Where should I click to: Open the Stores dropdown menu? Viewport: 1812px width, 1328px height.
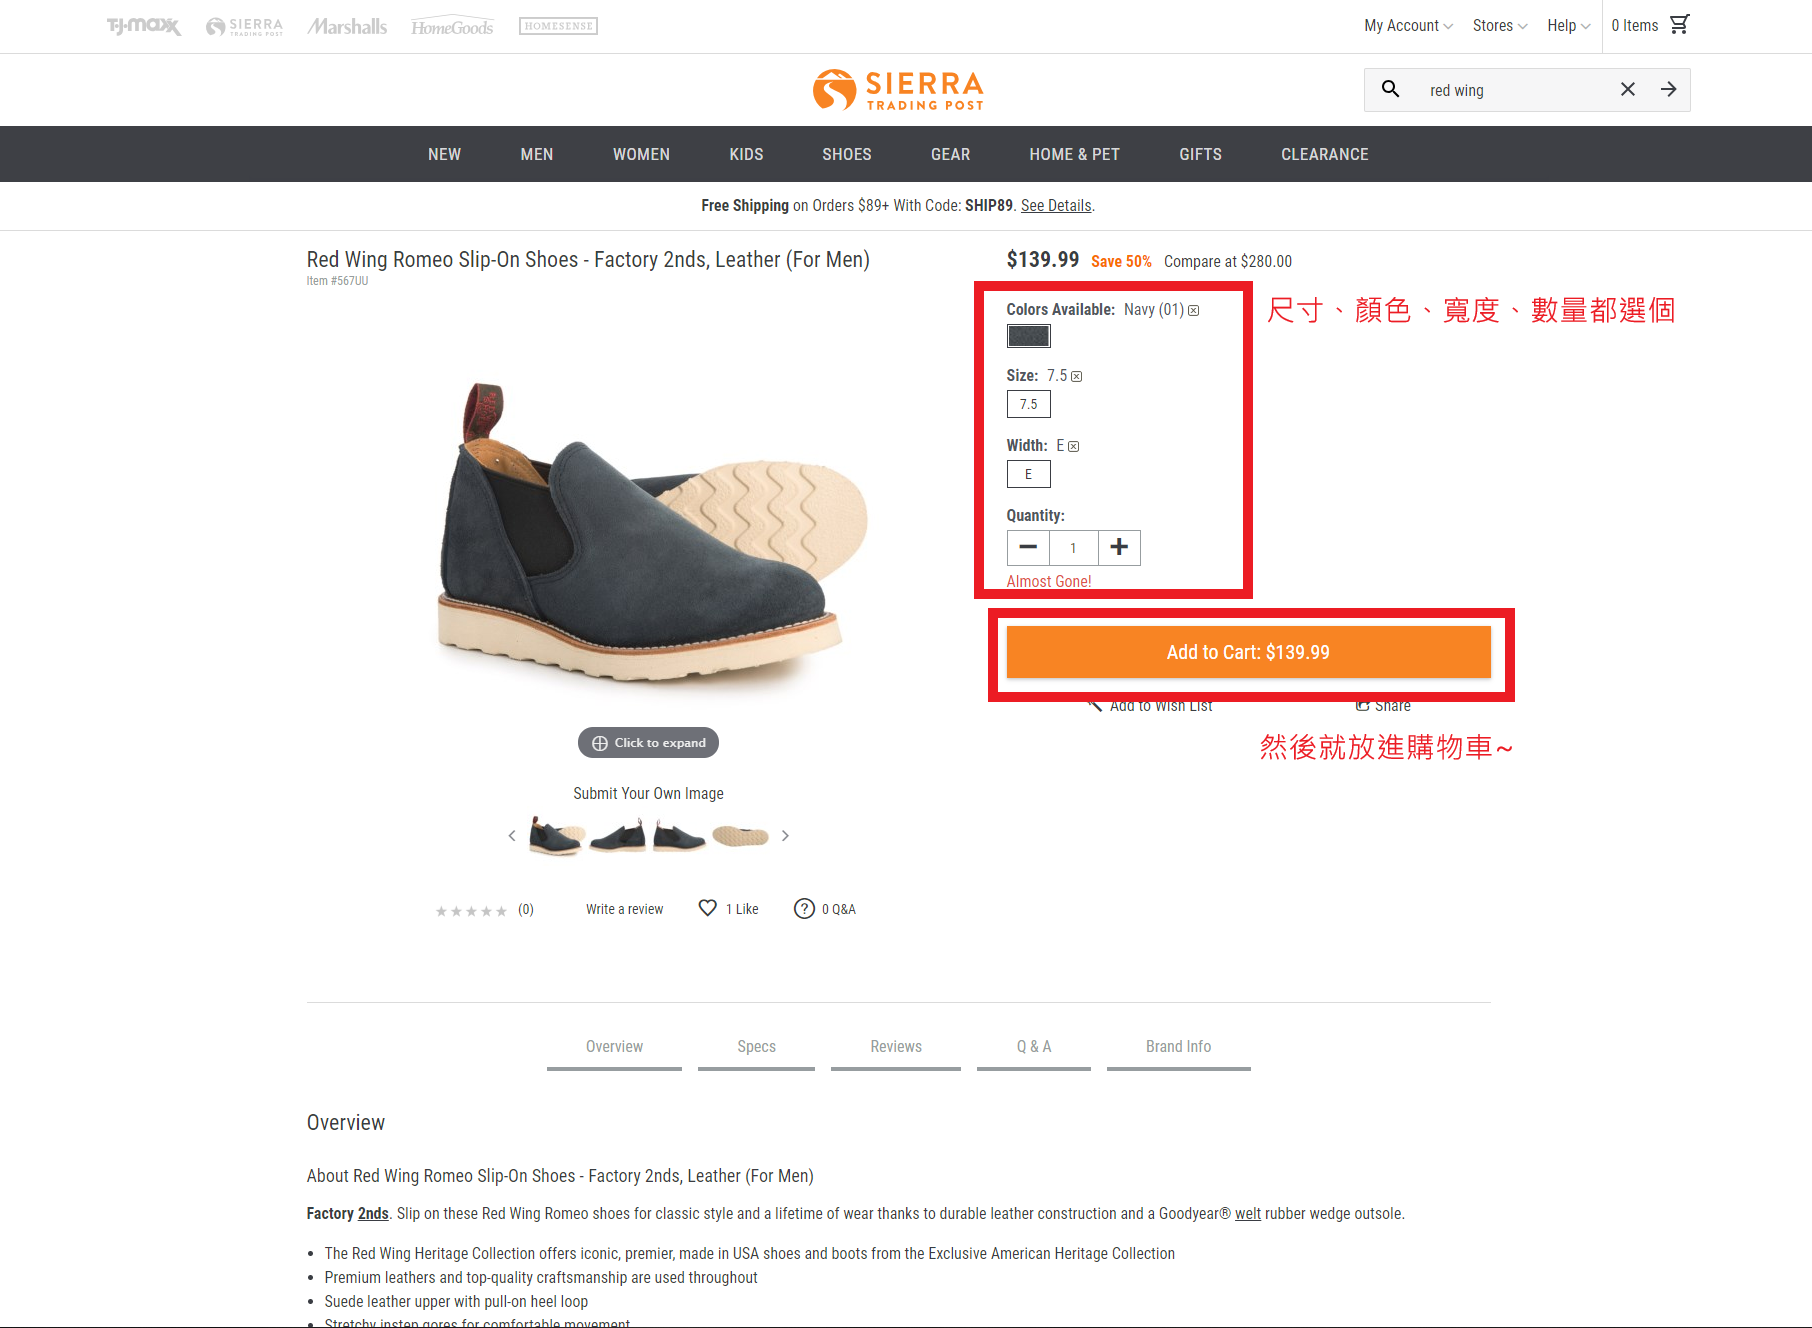point(1499,26)
